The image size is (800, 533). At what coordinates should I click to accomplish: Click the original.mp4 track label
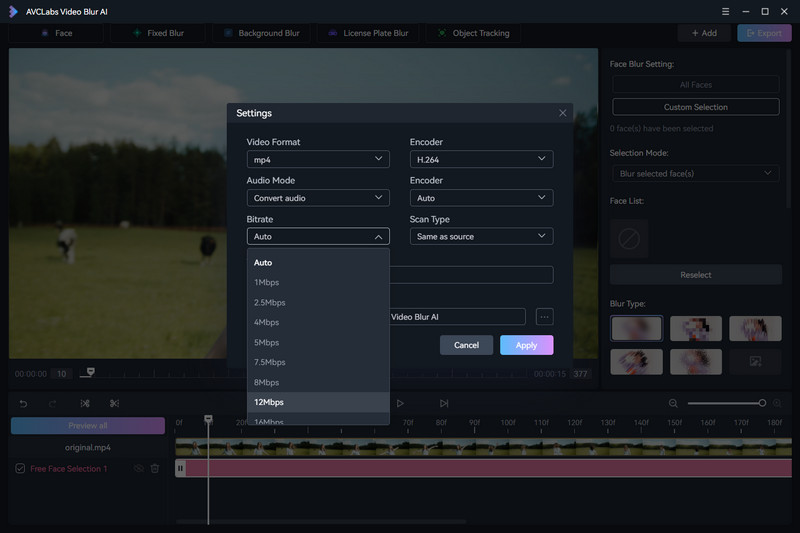[88, 447]
